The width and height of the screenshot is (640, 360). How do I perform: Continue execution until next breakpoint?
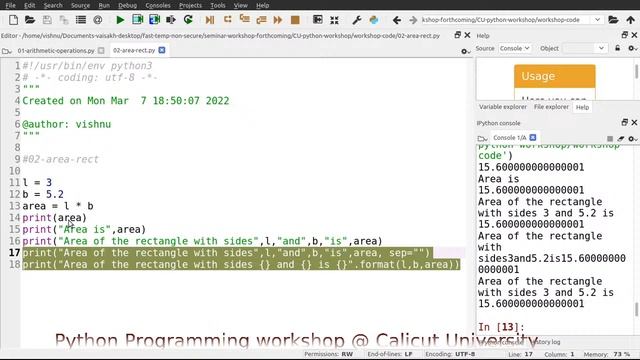pos(278,20)
